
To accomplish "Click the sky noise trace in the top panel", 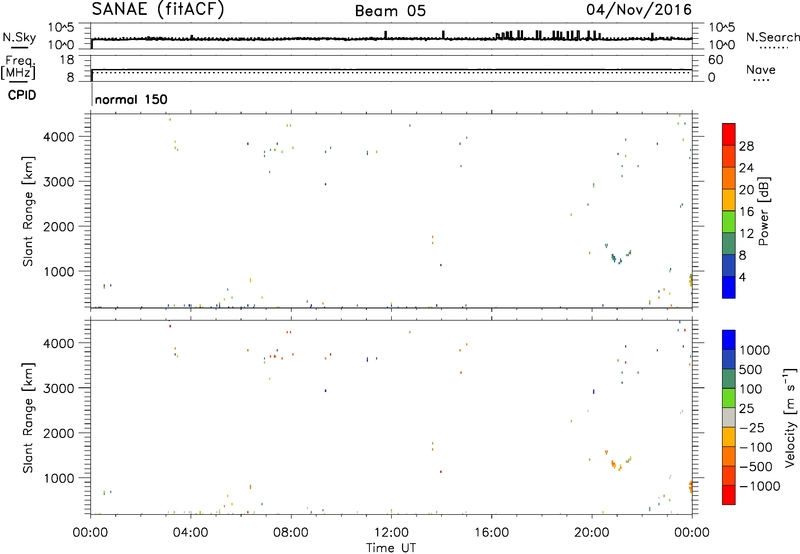I will click(x=391, y=39).
